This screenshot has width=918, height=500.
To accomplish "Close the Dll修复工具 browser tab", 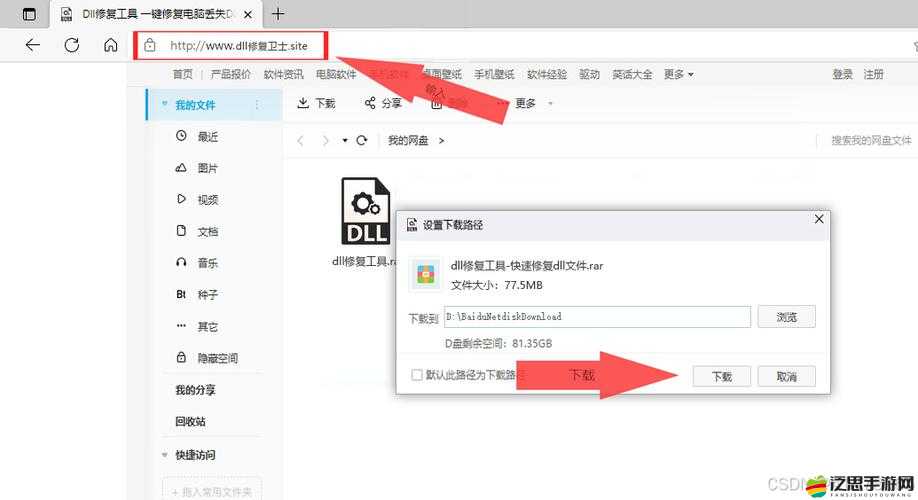I will tap(248, 15).
